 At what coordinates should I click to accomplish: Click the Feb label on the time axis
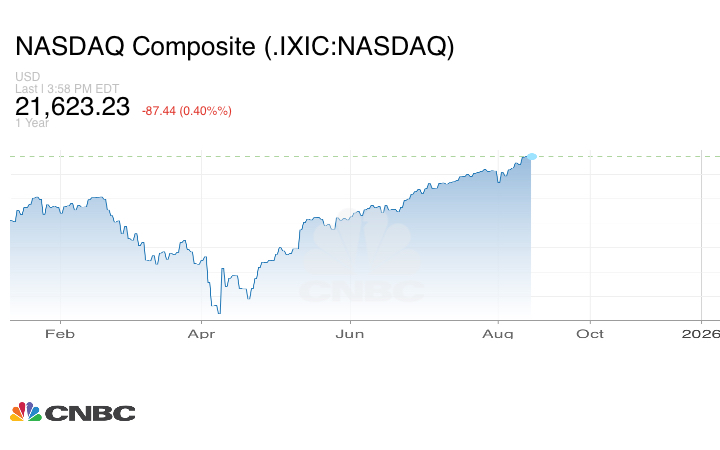click(60, 334)
